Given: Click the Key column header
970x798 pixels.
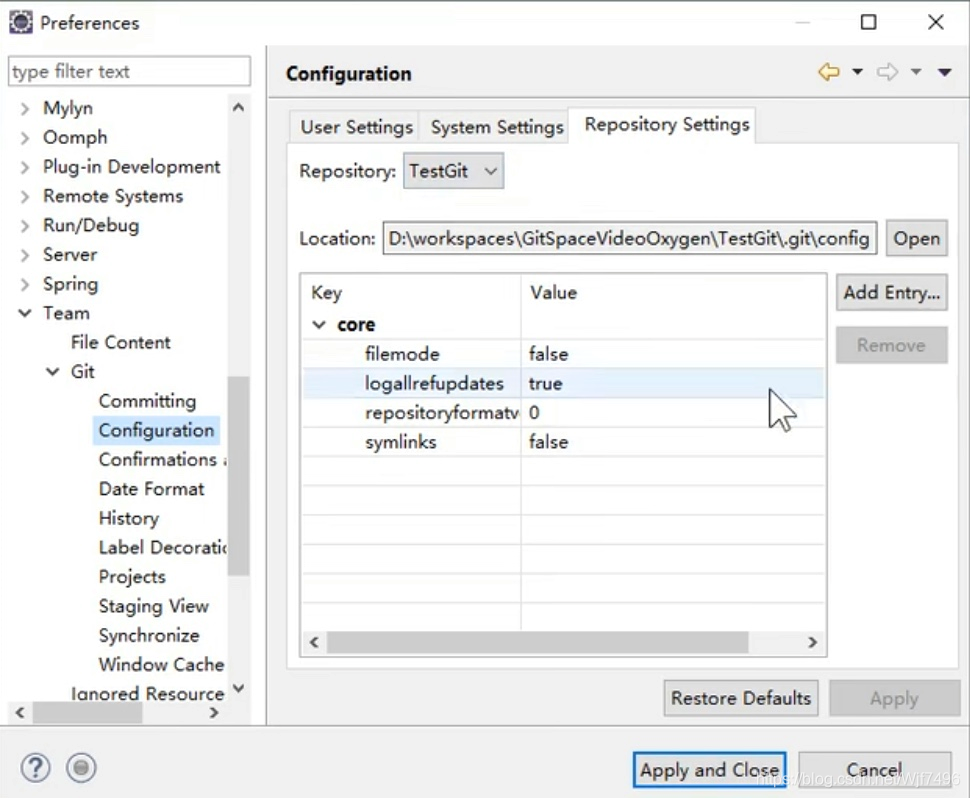Looking at the screenshot, I should pyautogui.click(x=411, y=292).
